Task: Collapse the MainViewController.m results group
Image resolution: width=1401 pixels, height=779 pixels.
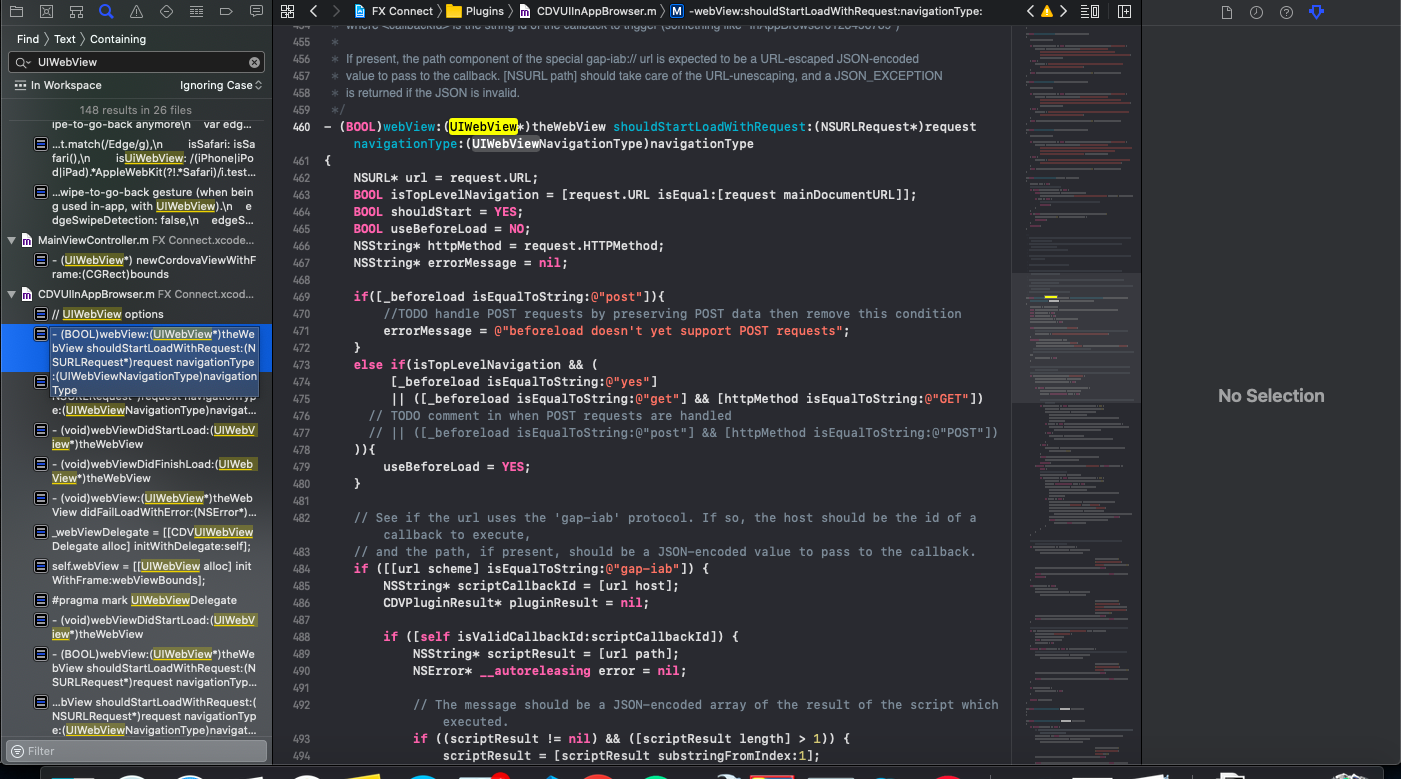Action: click(x=9, y=240)
